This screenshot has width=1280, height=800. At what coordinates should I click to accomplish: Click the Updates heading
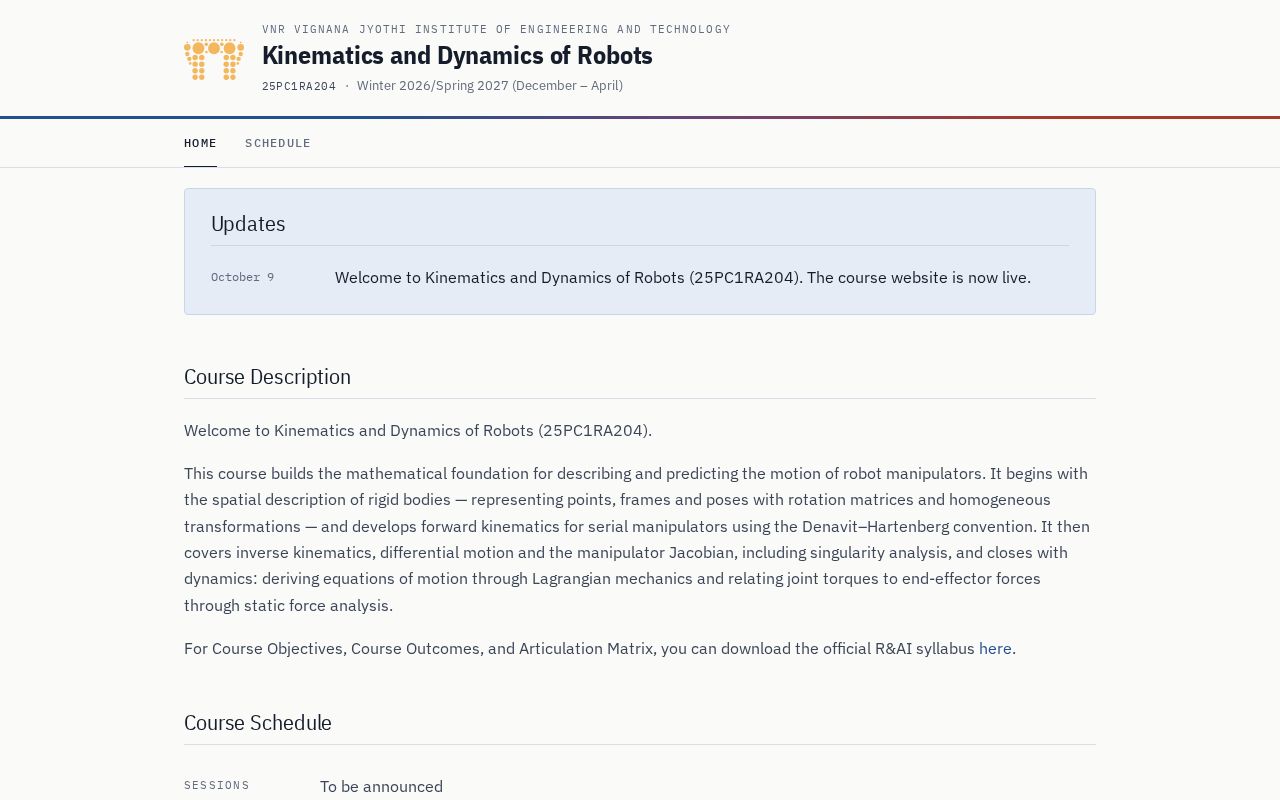[x=248, y=224]
